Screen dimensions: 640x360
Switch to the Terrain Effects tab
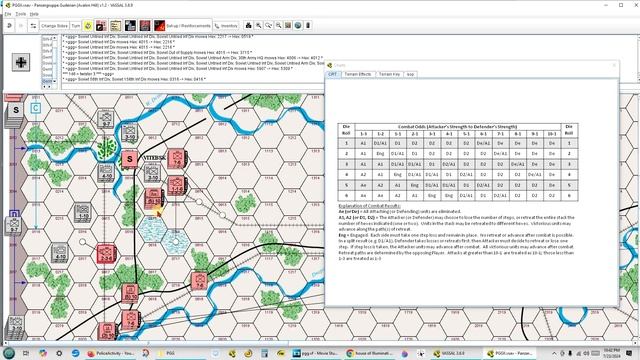click(358, 74)
